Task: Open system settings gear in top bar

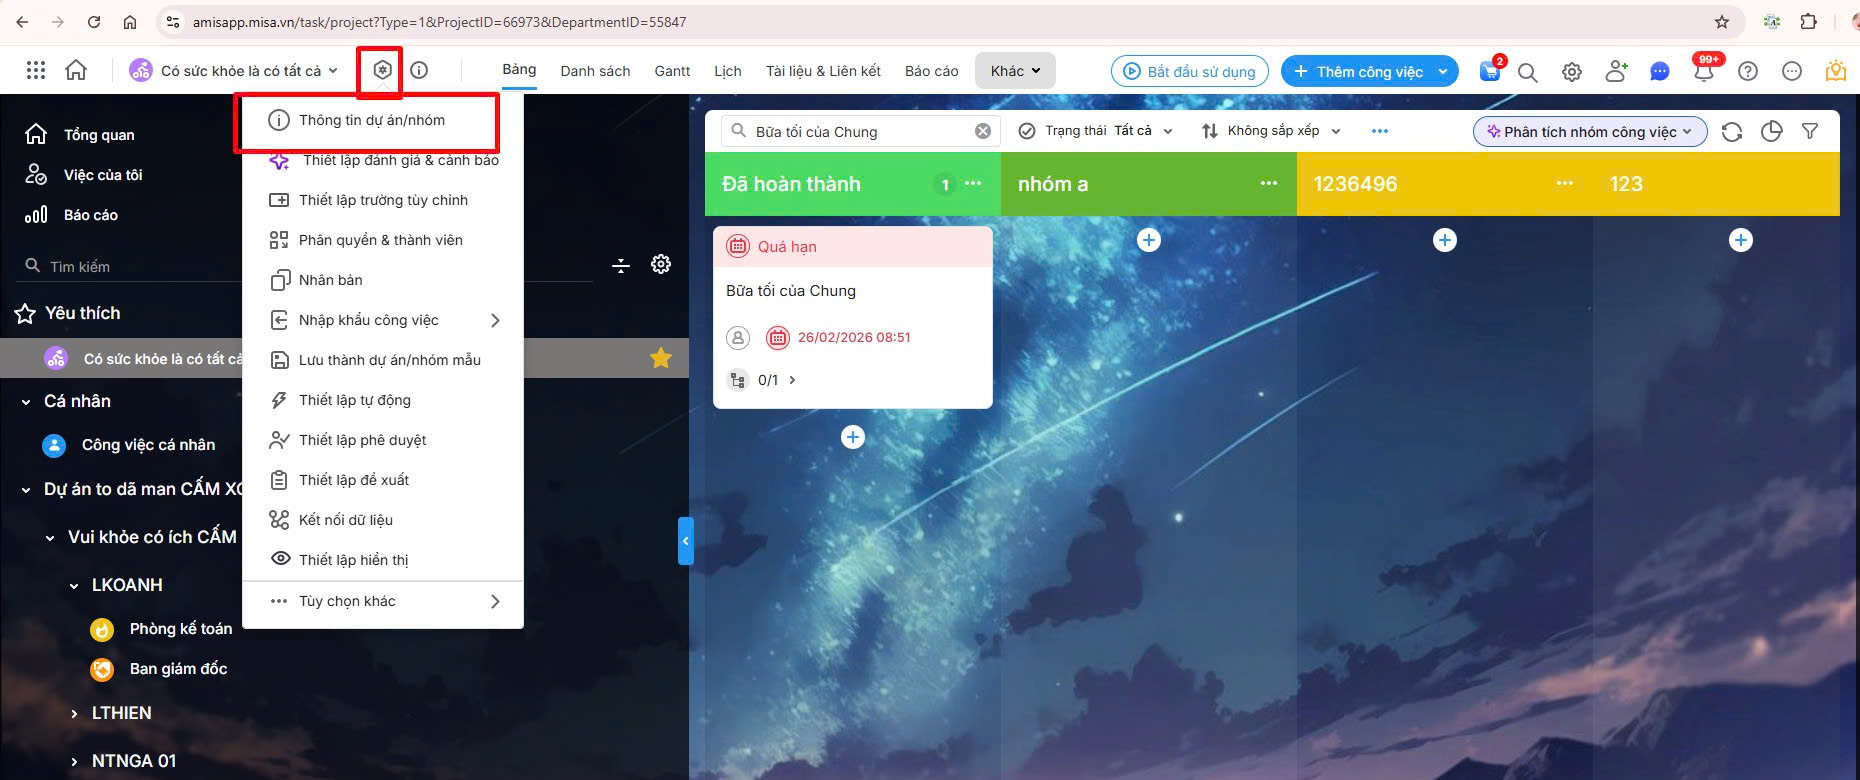Action: click(1572, 72)
